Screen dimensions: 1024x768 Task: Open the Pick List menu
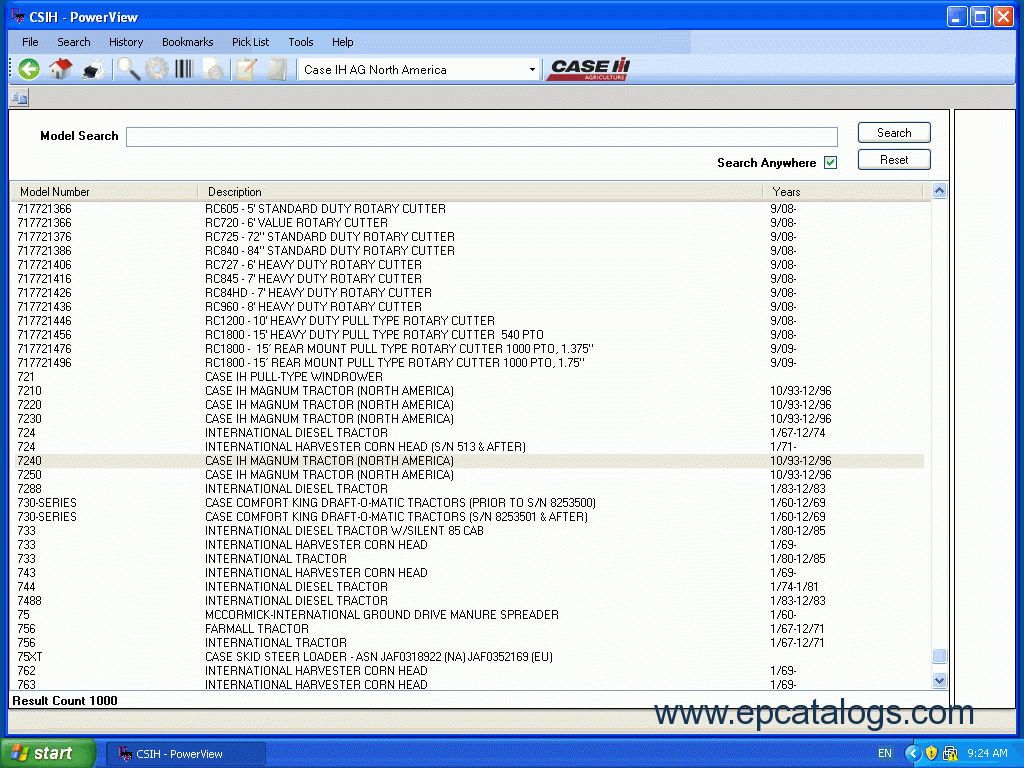pyautogui.click(x=251, y=42)
